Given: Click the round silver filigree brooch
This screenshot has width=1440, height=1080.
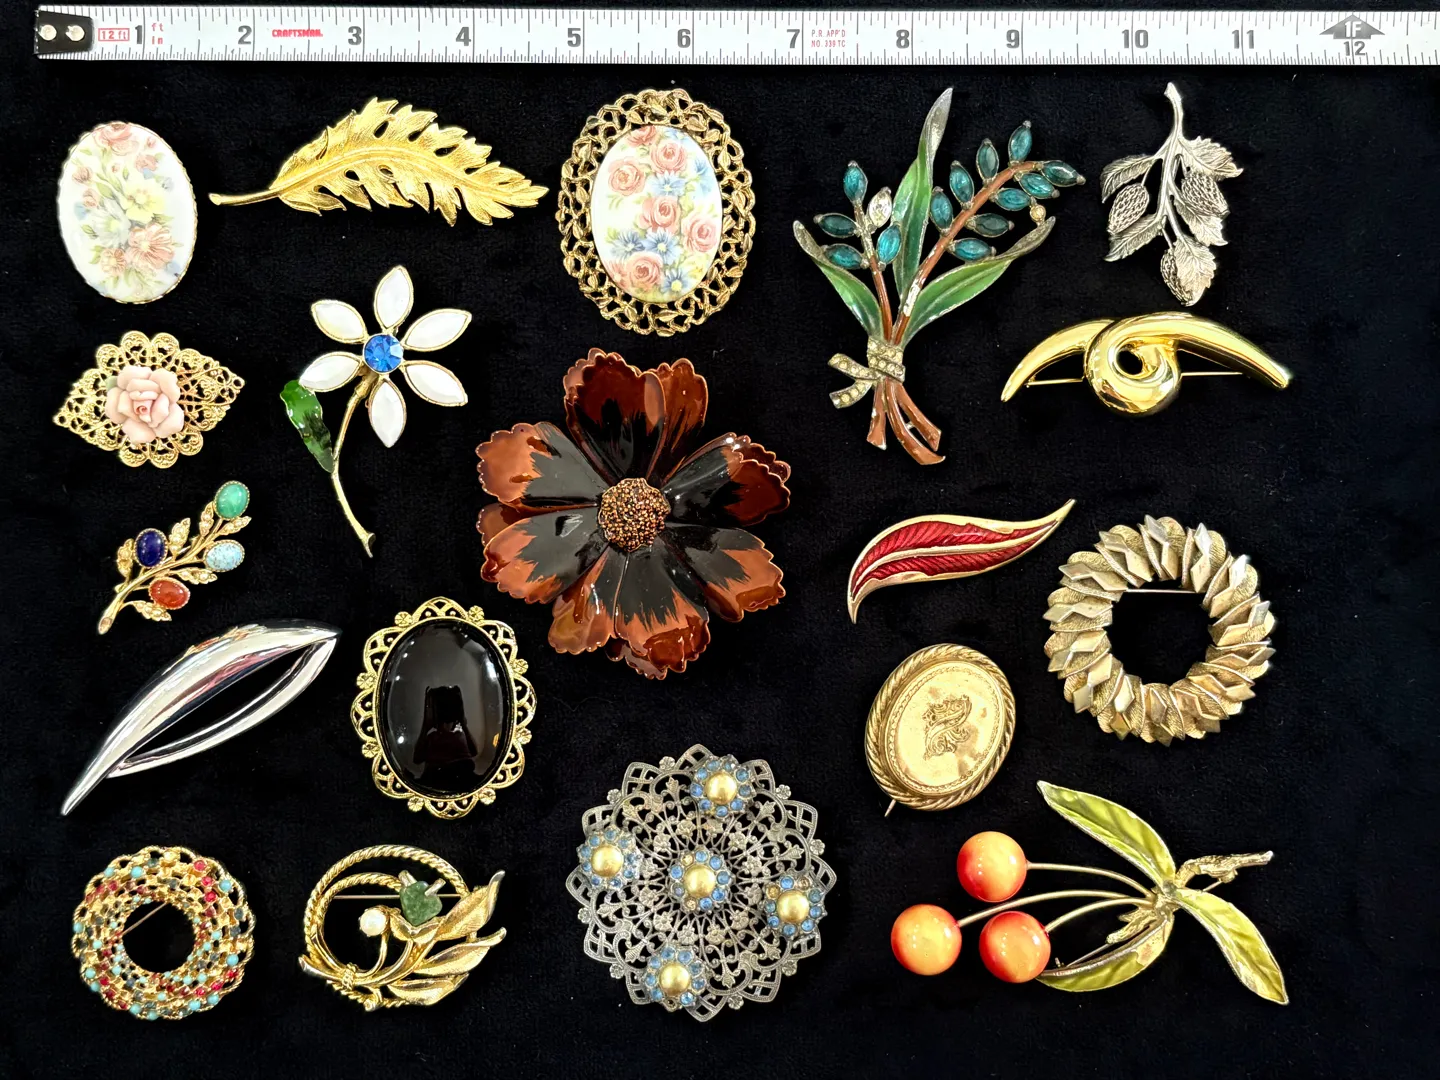Looking at the screenshot, I should point(701,881).
